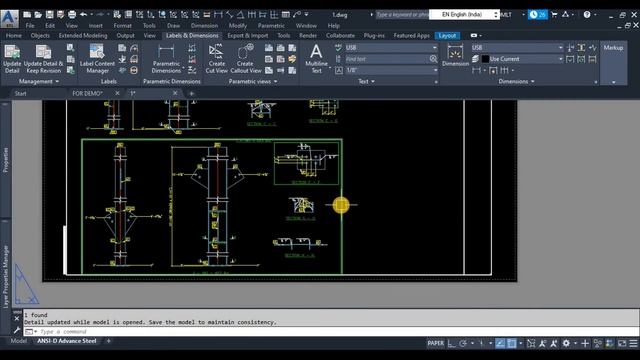Viewport: 640px width, 360px height.
Task: Click the workspace settings gear icon
Action: coord(566,344)
